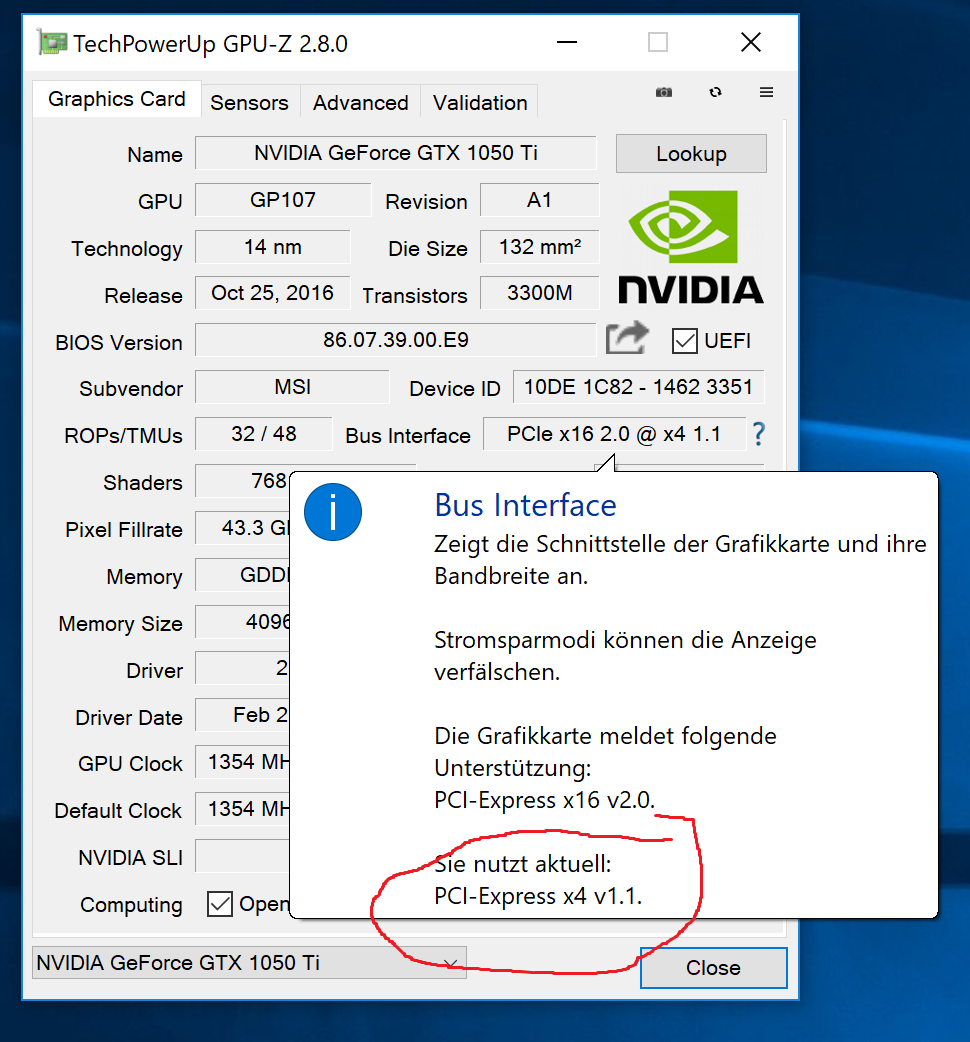This screenshot has width=970, height=1042.
Task: Click the Lookup button
Action: point(691,154)
